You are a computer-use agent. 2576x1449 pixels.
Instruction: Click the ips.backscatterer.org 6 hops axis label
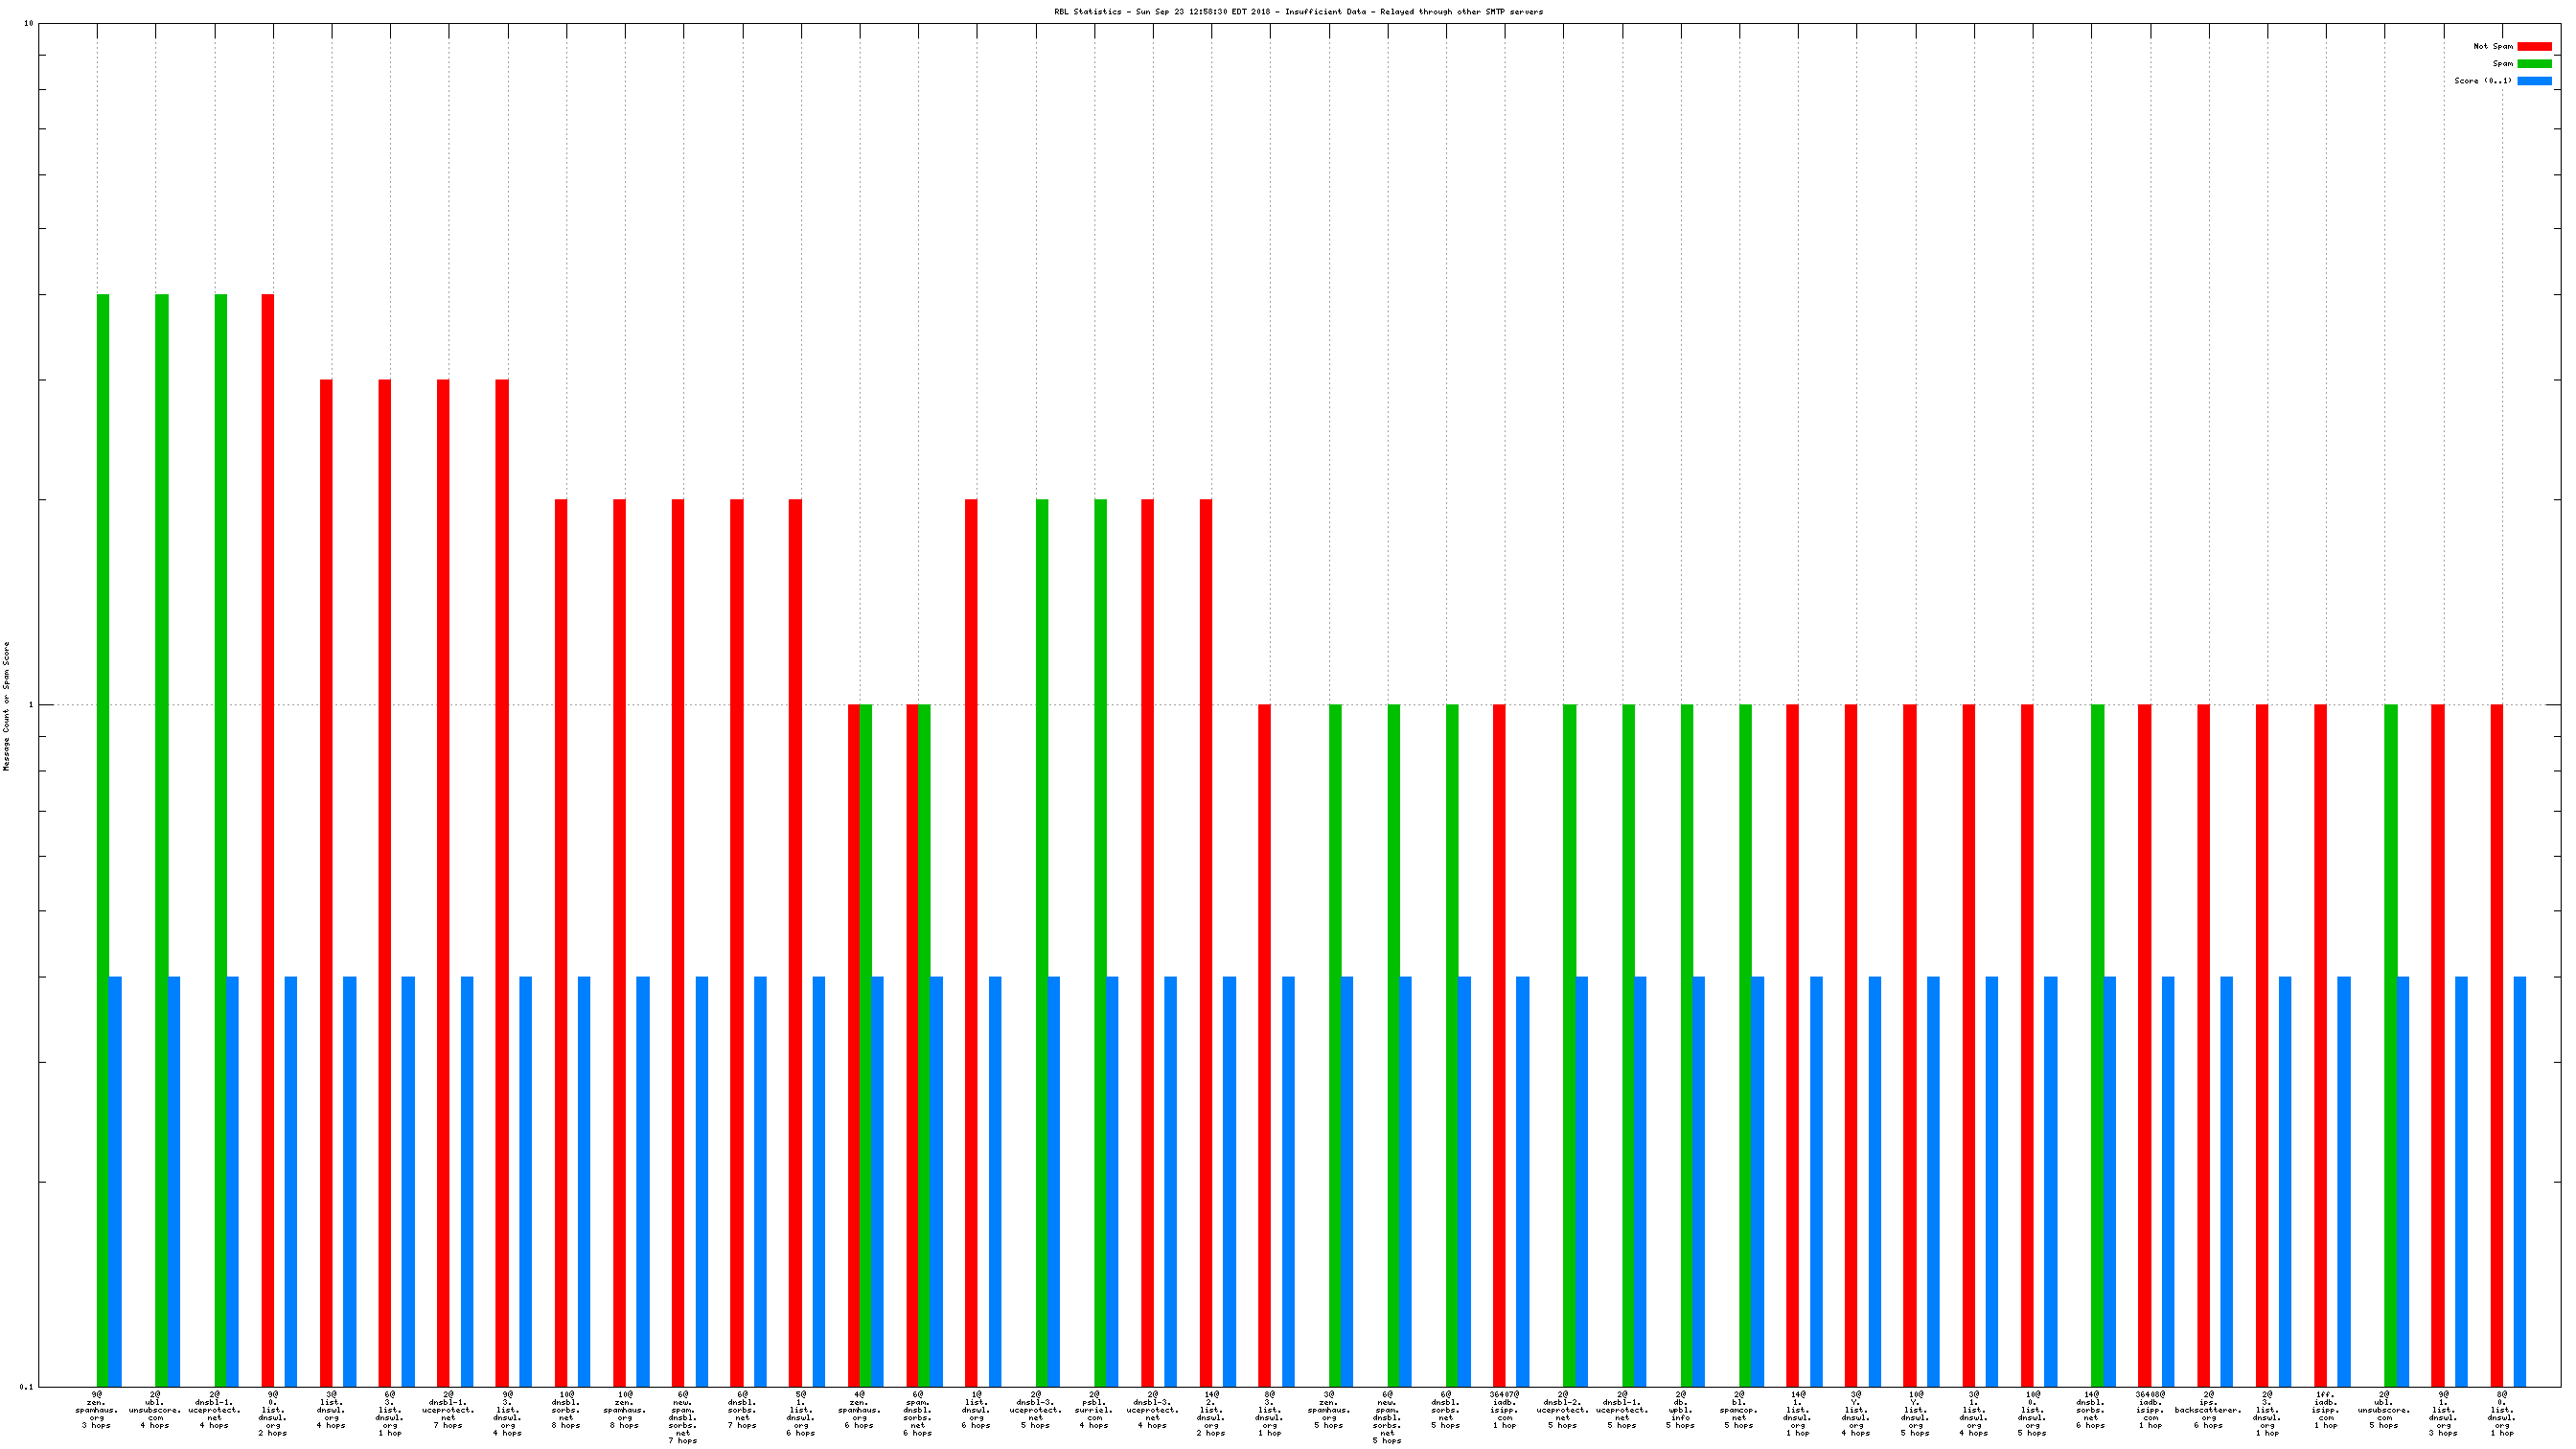[2208, 1409]
